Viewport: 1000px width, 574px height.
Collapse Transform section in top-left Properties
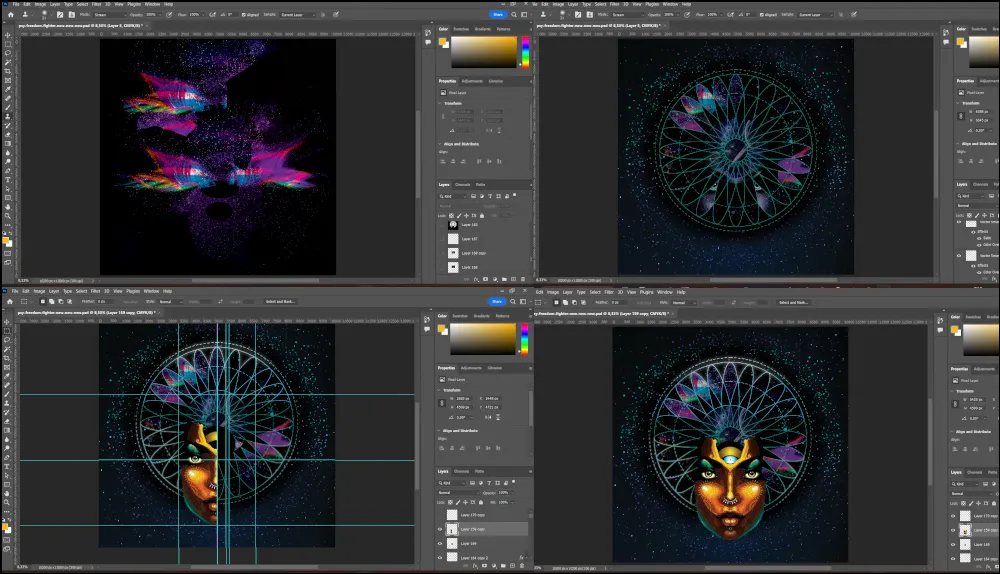pyautogui.click(x=440, y=103)
